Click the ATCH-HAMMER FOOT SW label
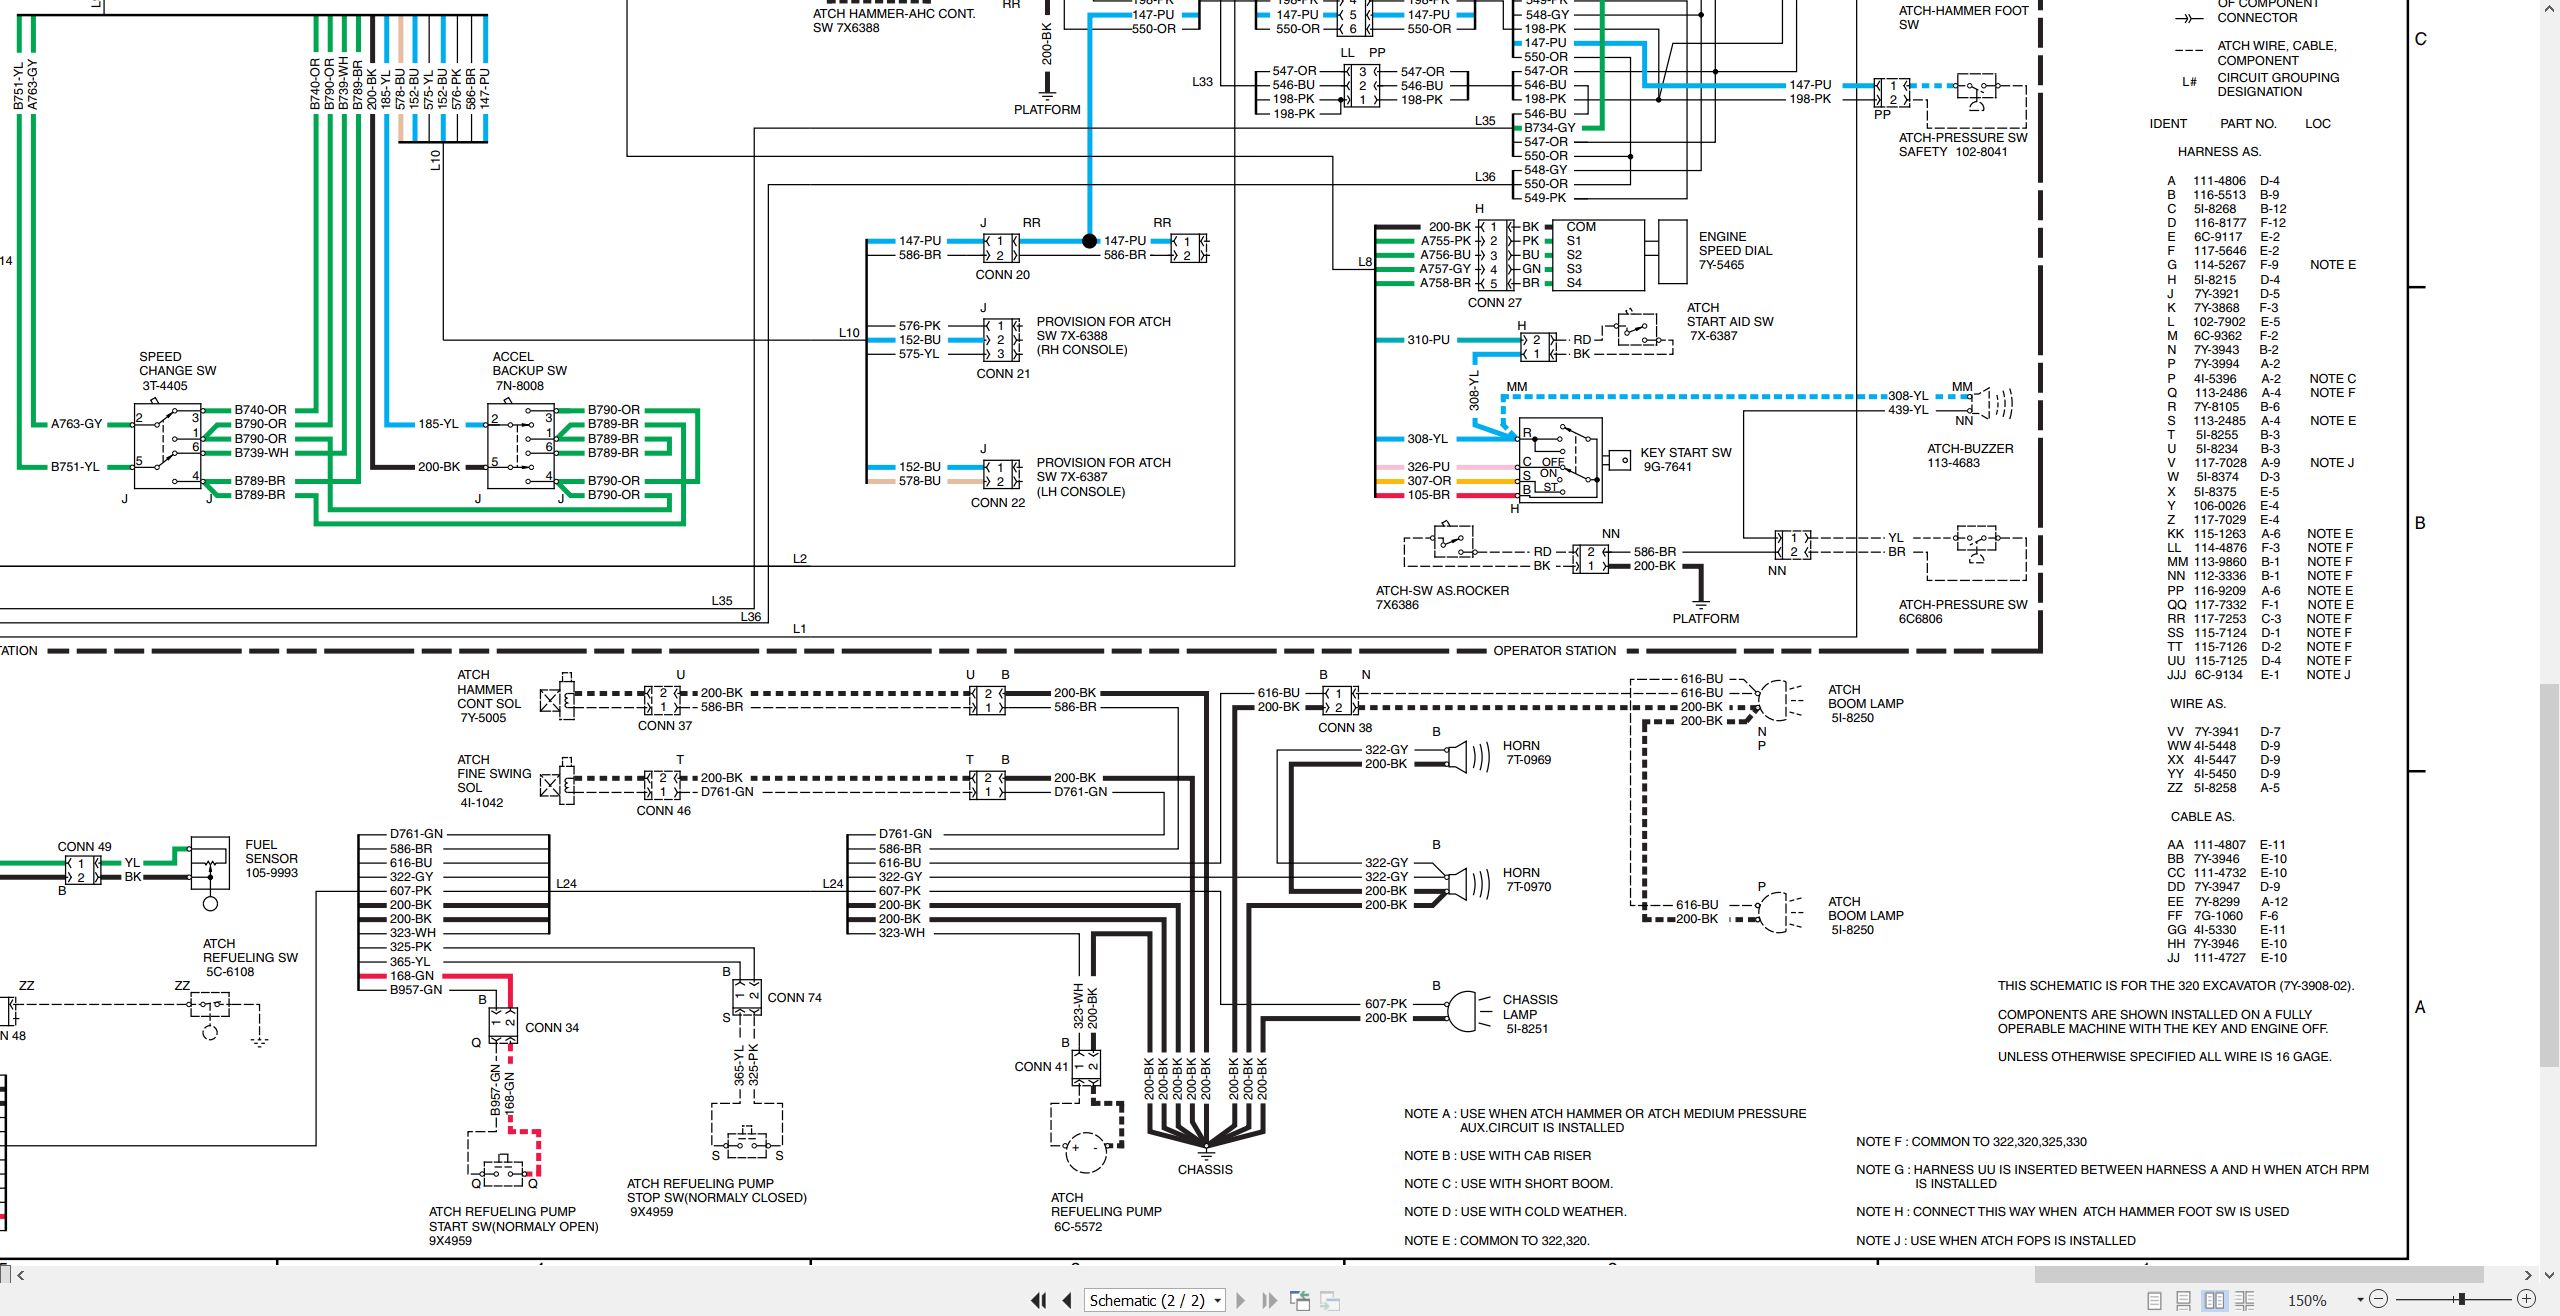This screenshot has height=1316, width=2560. click(1963, 17)
